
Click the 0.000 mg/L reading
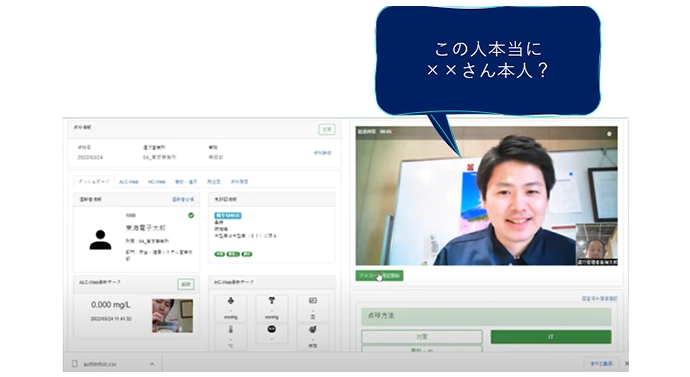(111, 305)
